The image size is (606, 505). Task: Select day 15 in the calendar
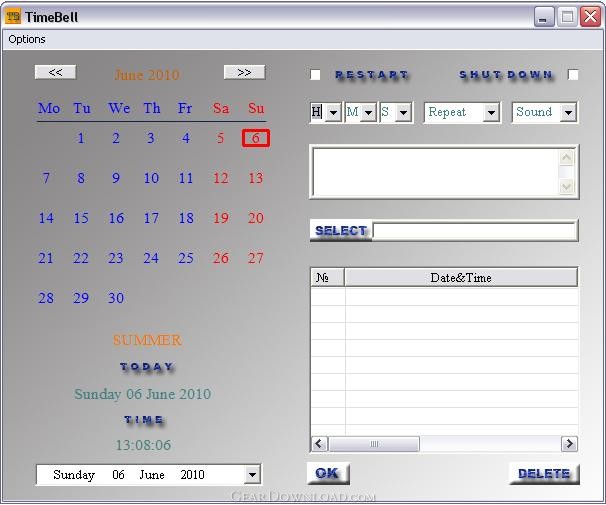pos(81,218)
